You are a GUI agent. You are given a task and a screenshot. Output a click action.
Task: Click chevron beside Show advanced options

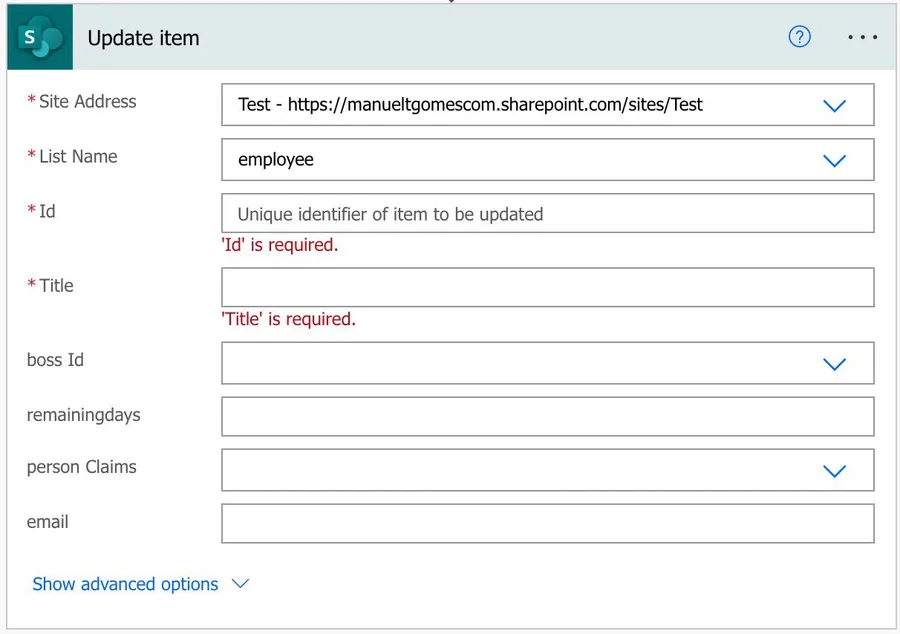pyautogui.click(x=240, y=584)
